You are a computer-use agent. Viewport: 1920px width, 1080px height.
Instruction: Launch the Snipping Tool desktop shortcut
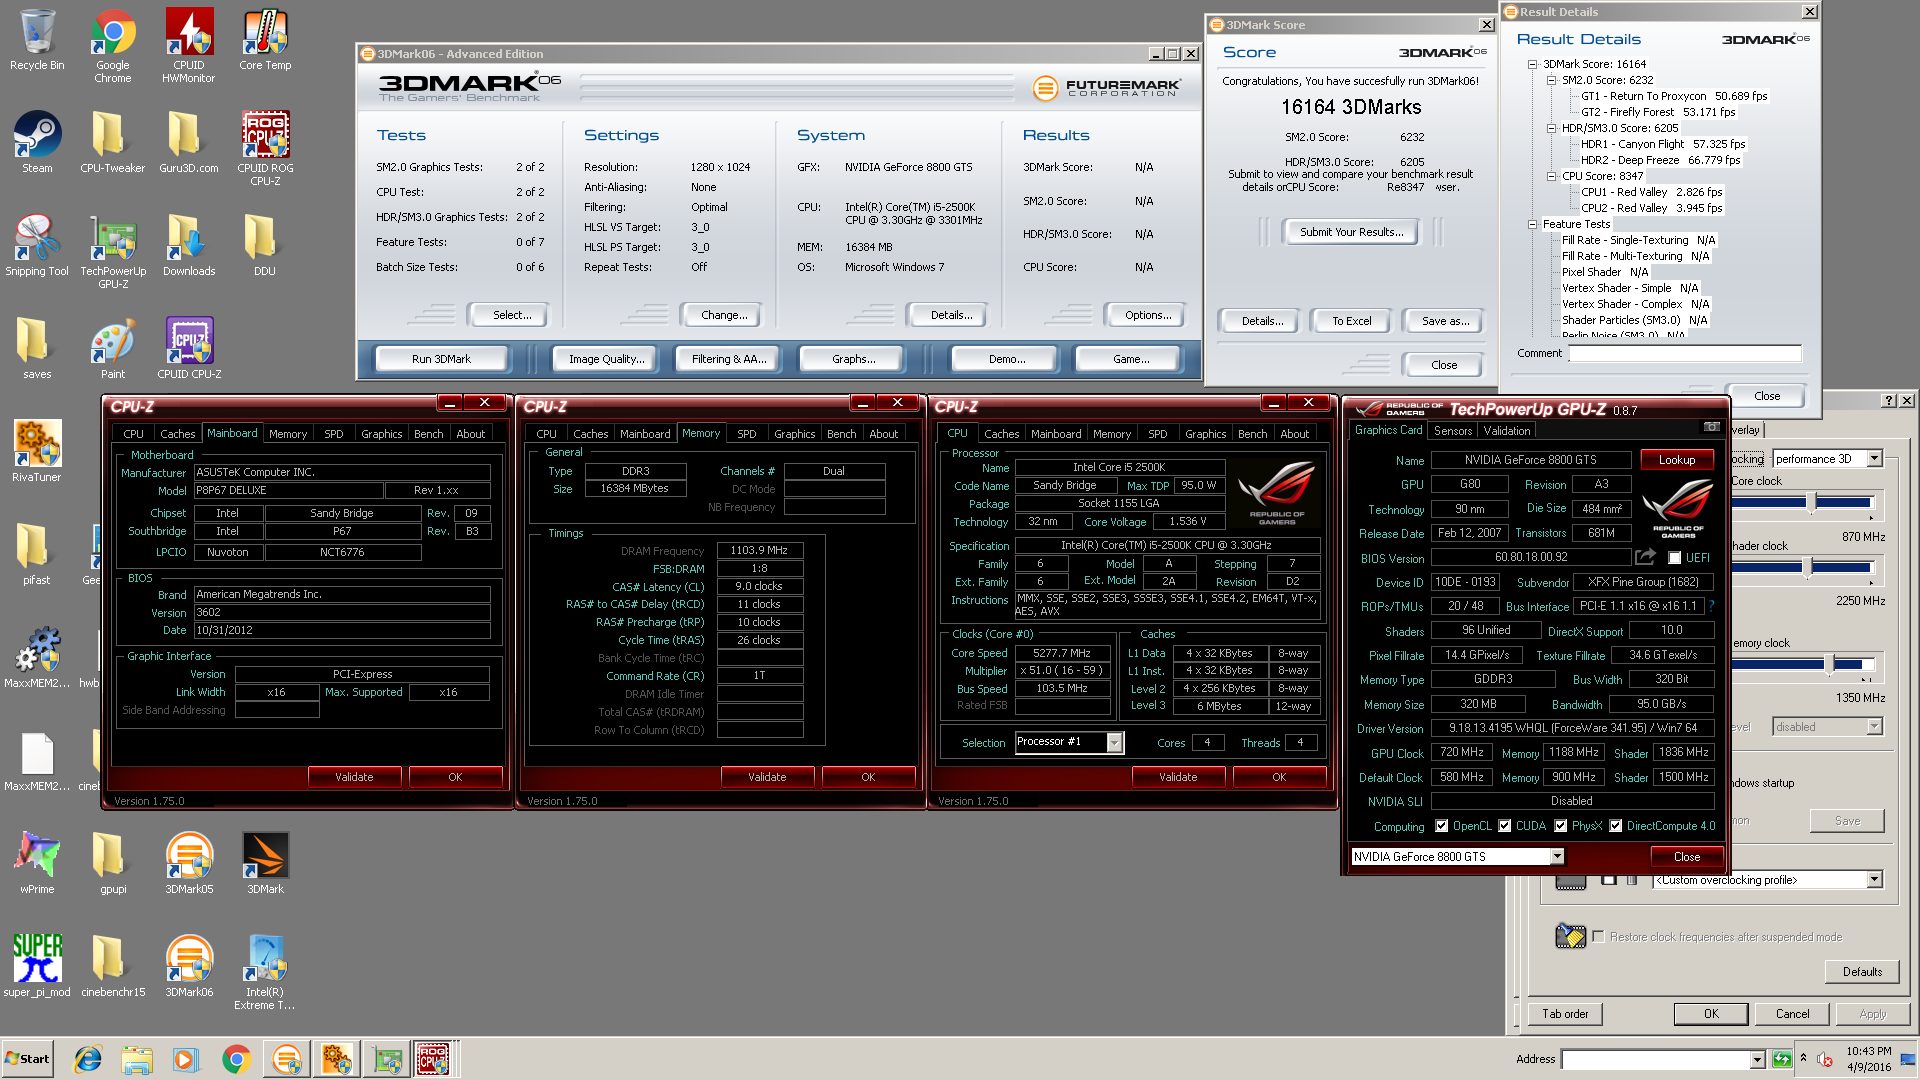pos(37,245)
